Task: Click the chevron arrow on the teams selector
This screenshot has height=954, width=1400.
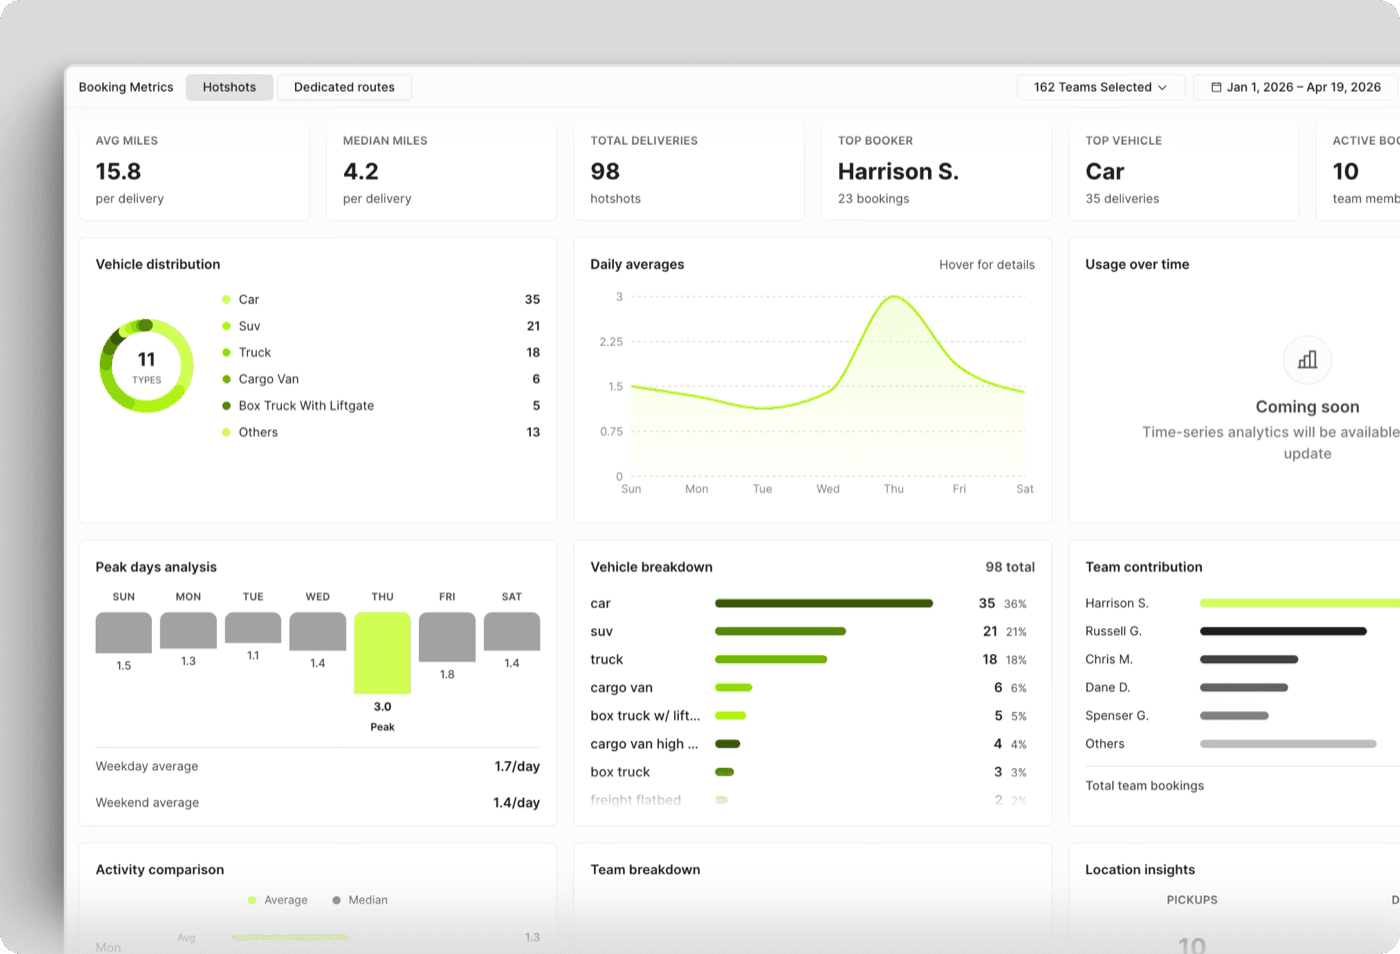Action: 1164,87
